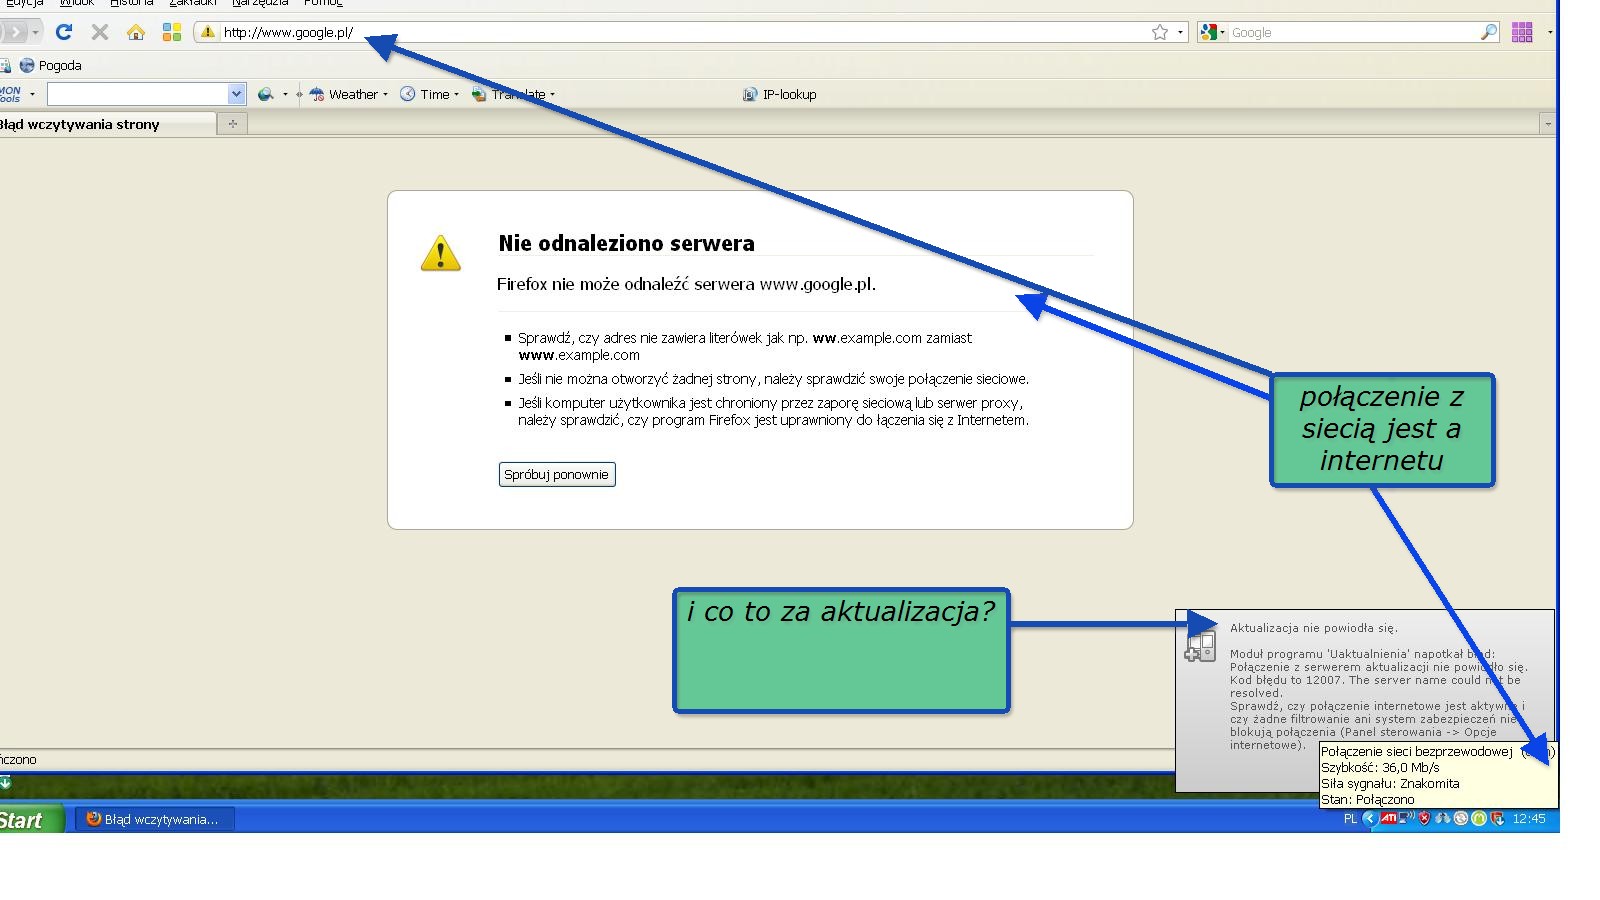Click the wireless network tray icon
The image size is (1600, 900).
[1406, 819]
